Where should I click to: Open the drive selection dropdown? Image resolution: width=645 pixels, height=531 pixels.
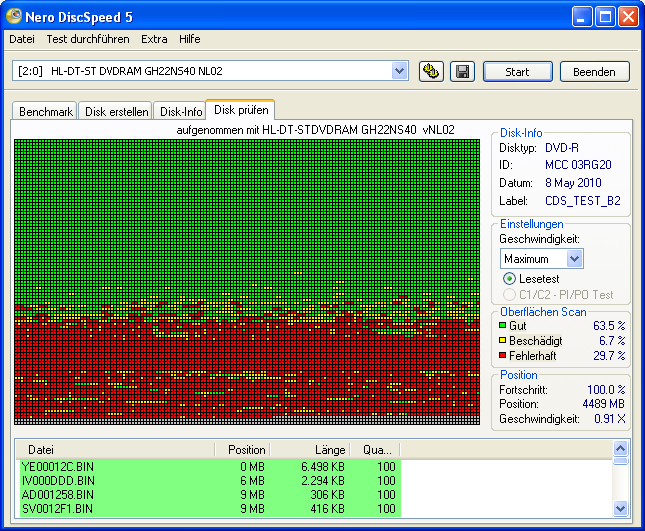[399, 71]
